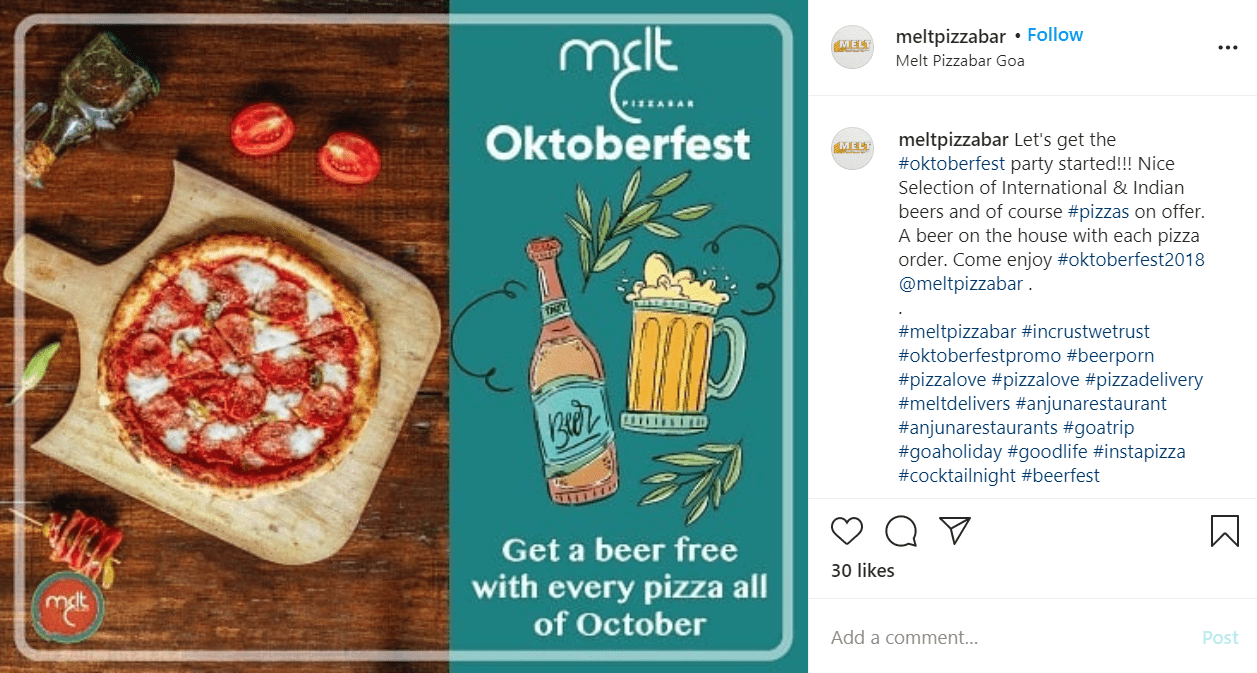Image resolution: width=1257 pixels, height=673 pixels.
Task: Open meltpizzabar username in post header
Action: point(952,36)
